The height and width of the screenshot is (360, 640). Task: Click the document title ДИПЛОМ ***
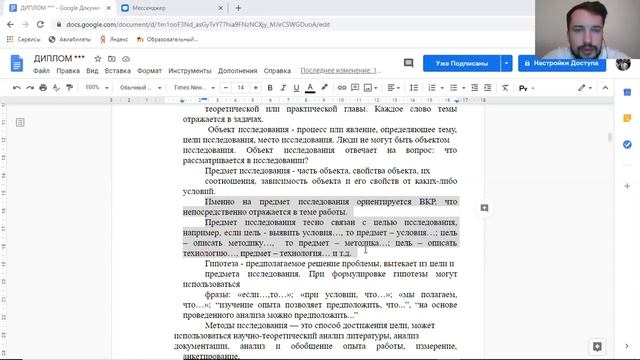[59, 58]
